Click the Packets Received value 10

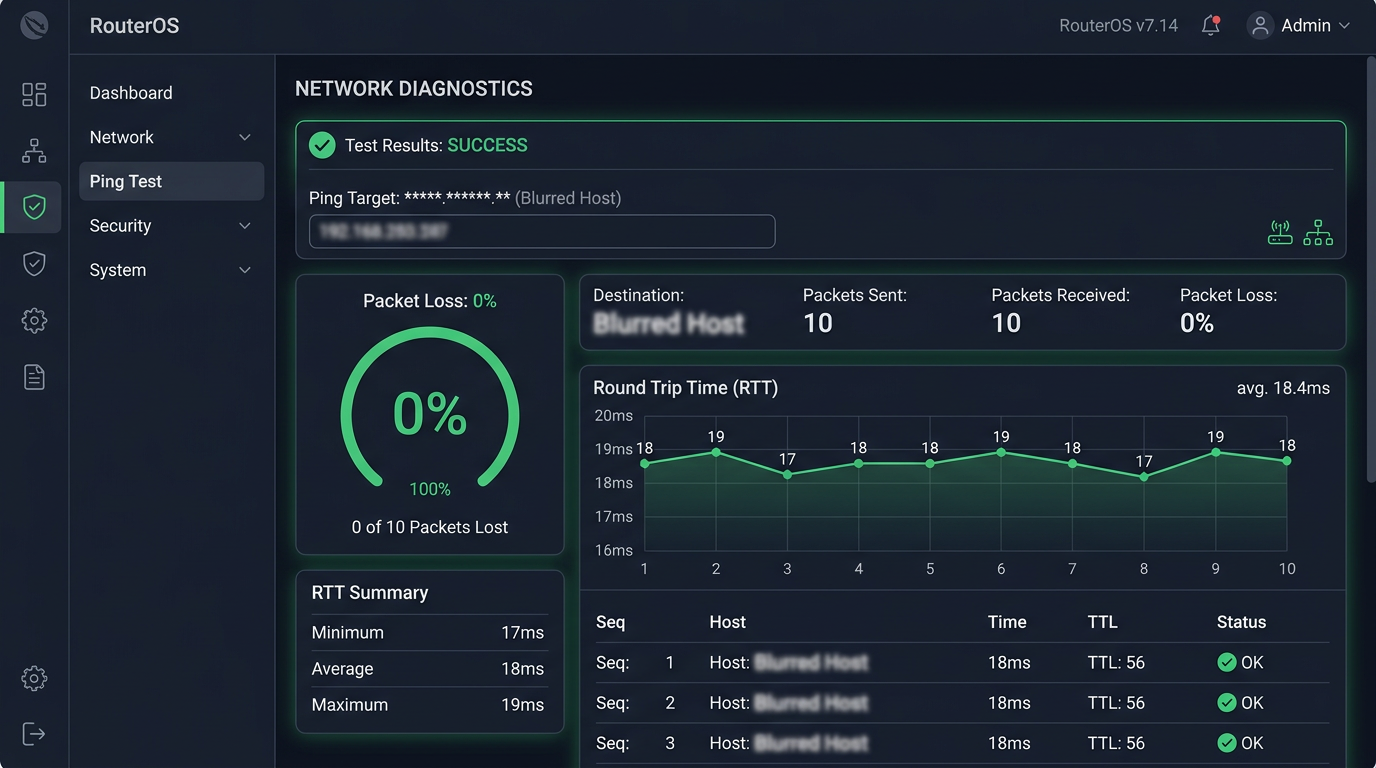click(1006, 323)
